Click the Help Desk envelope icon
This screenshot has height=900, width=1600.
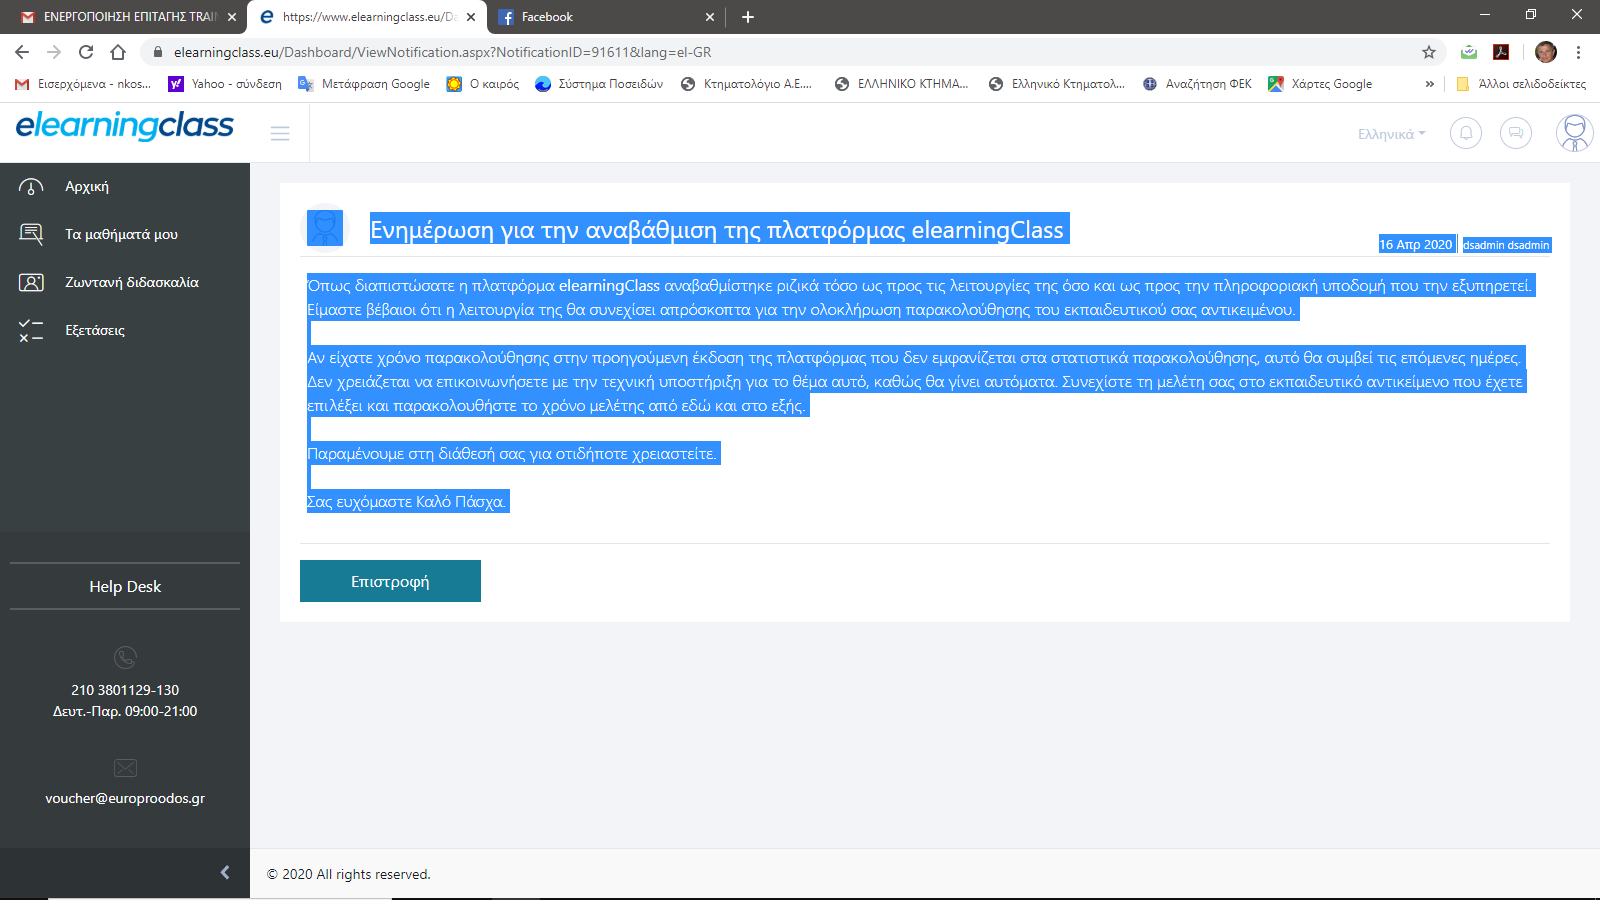(x=125, y=768)
